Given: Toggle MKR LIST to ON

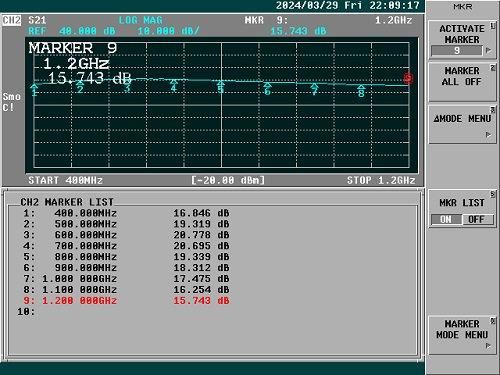Looking at the screenshot, I should 446,219.
